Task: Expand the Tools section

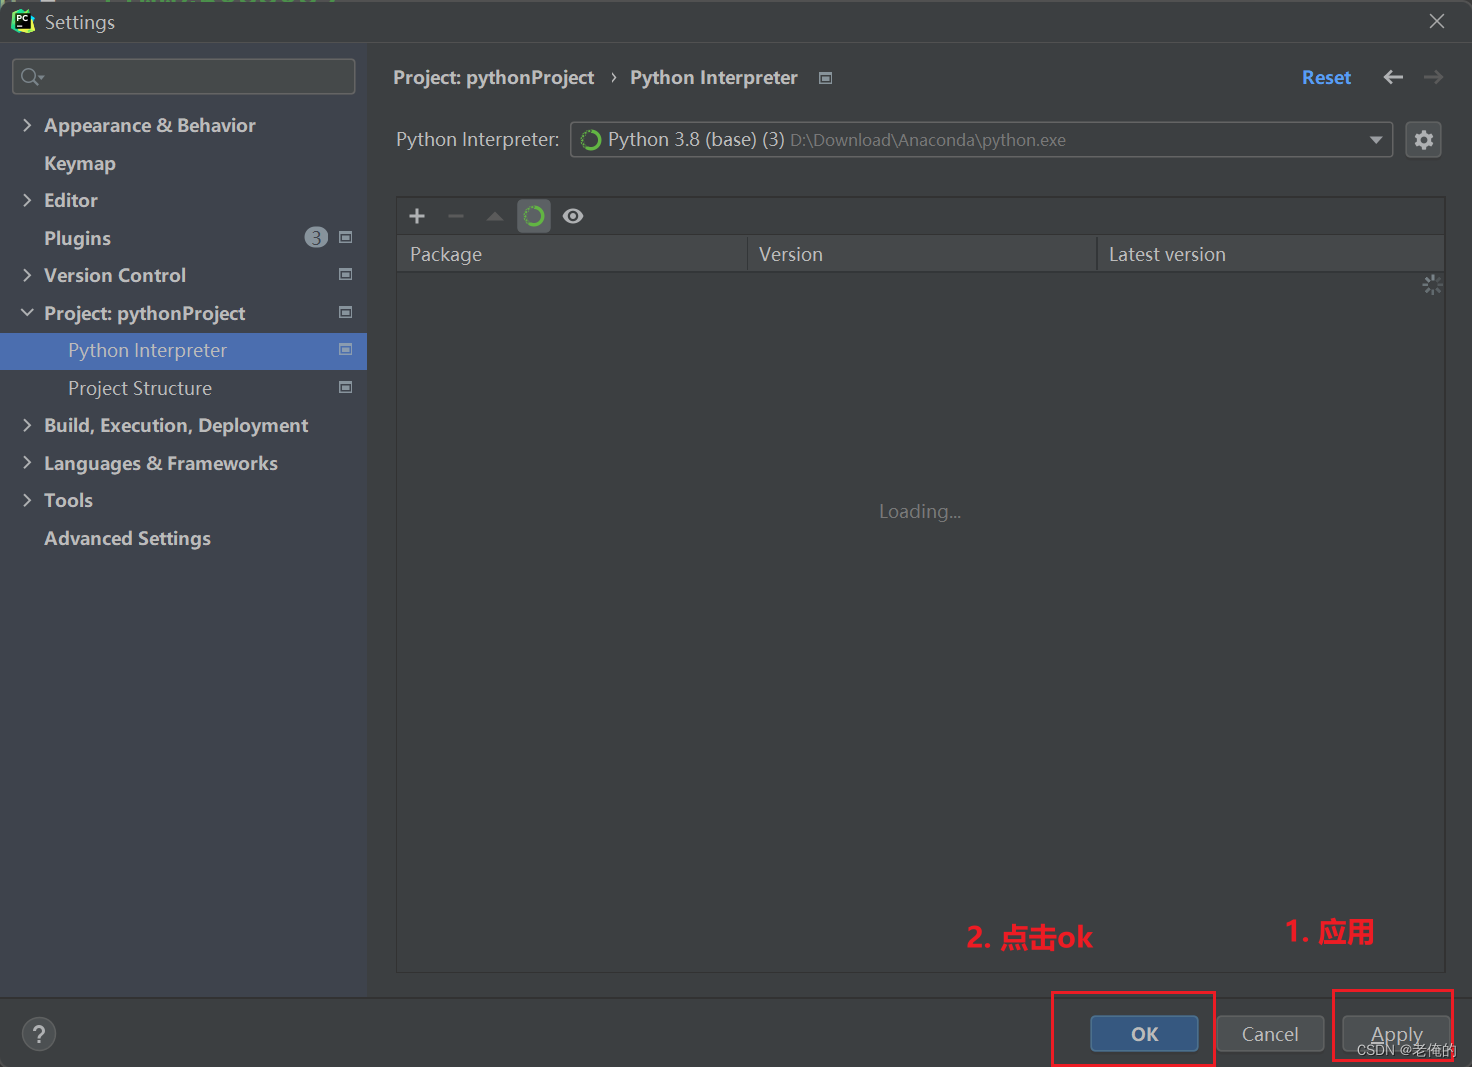Action: pyautogui.click(x=27, y=500)
